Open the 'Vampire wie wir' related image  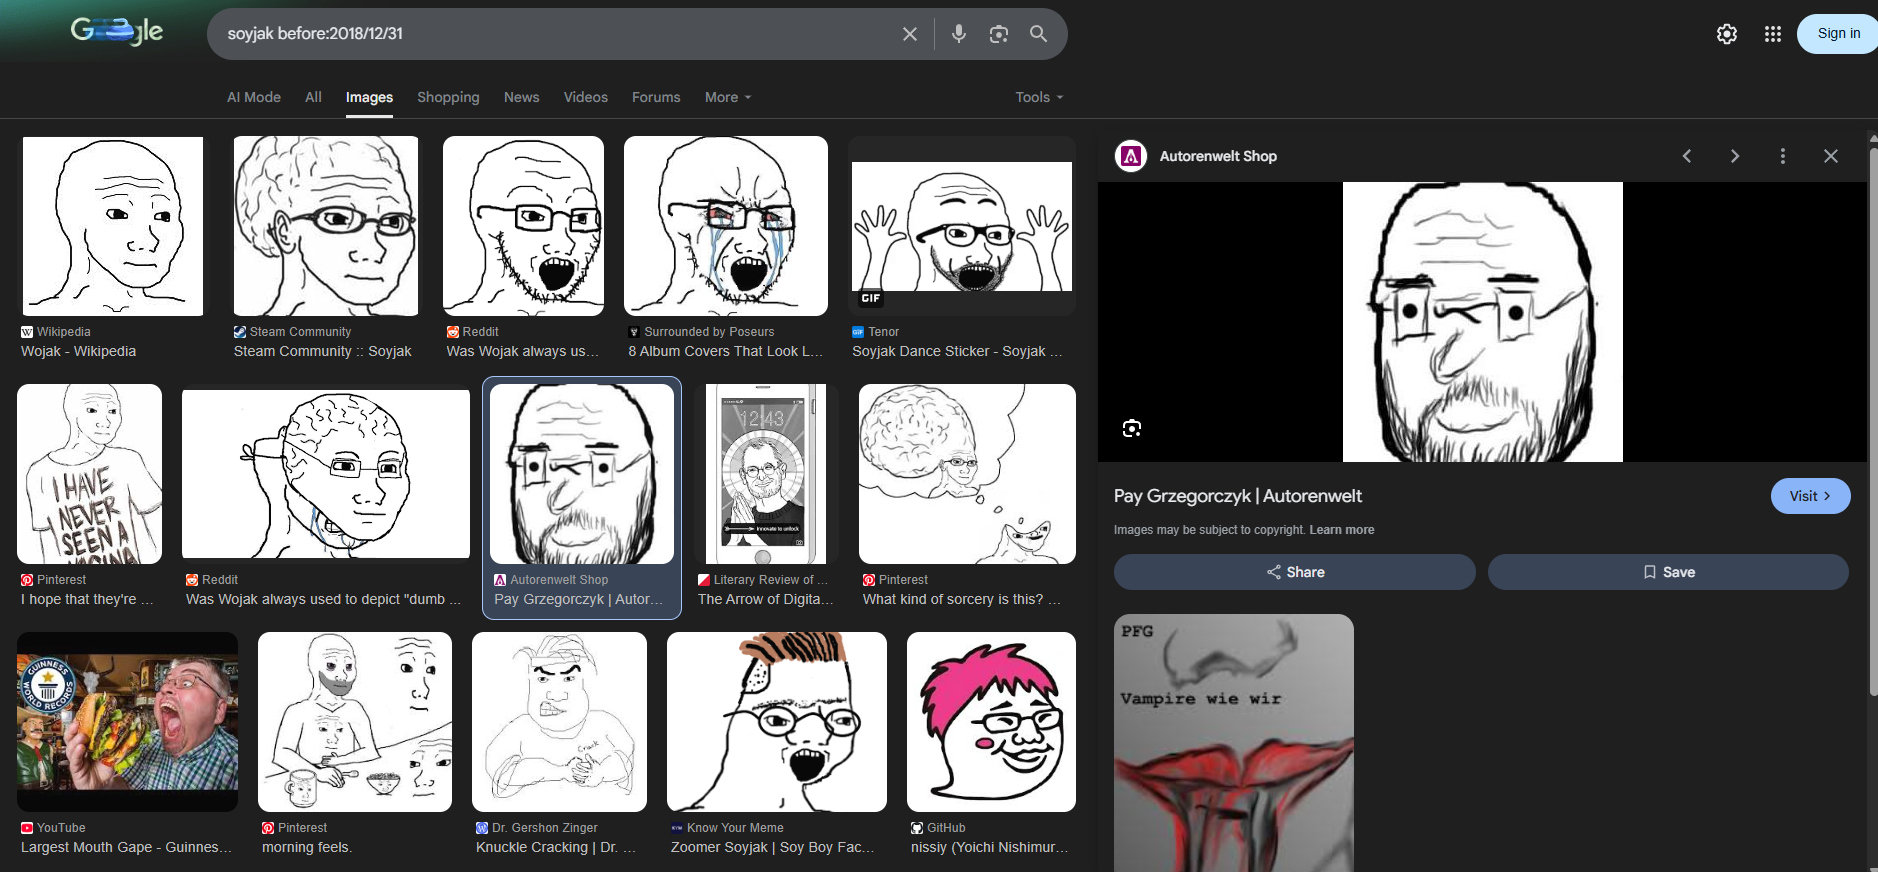tap(1234, 743)
